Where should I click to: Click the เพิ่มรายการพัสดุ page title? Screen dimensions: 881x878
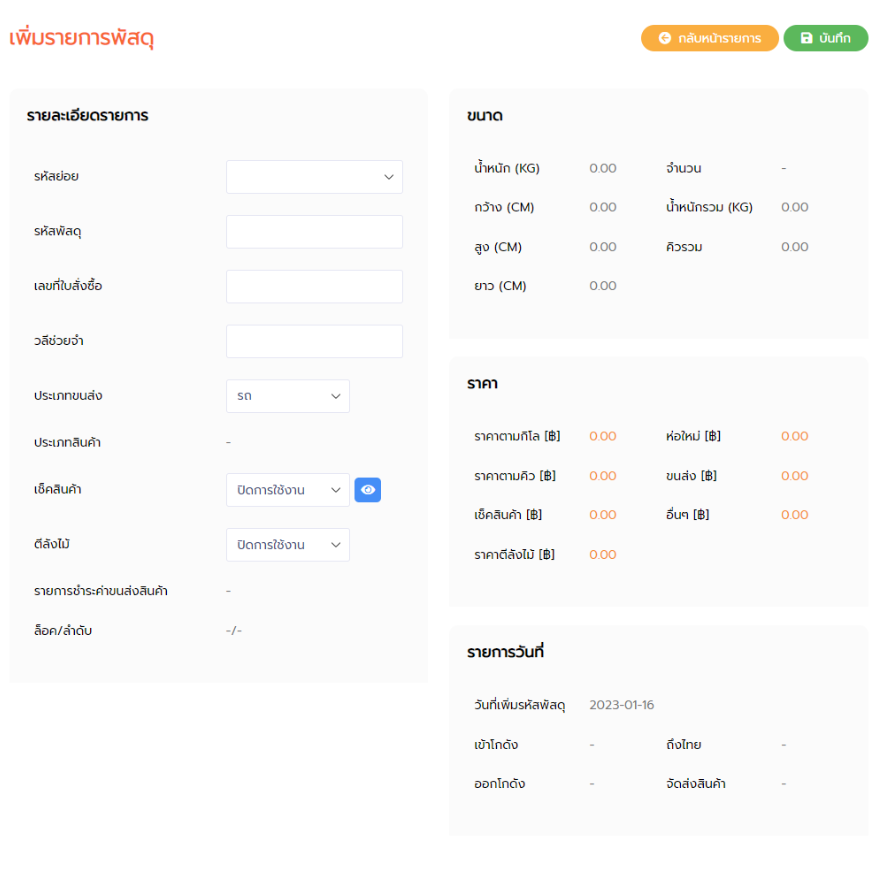(x=81, y=39)
